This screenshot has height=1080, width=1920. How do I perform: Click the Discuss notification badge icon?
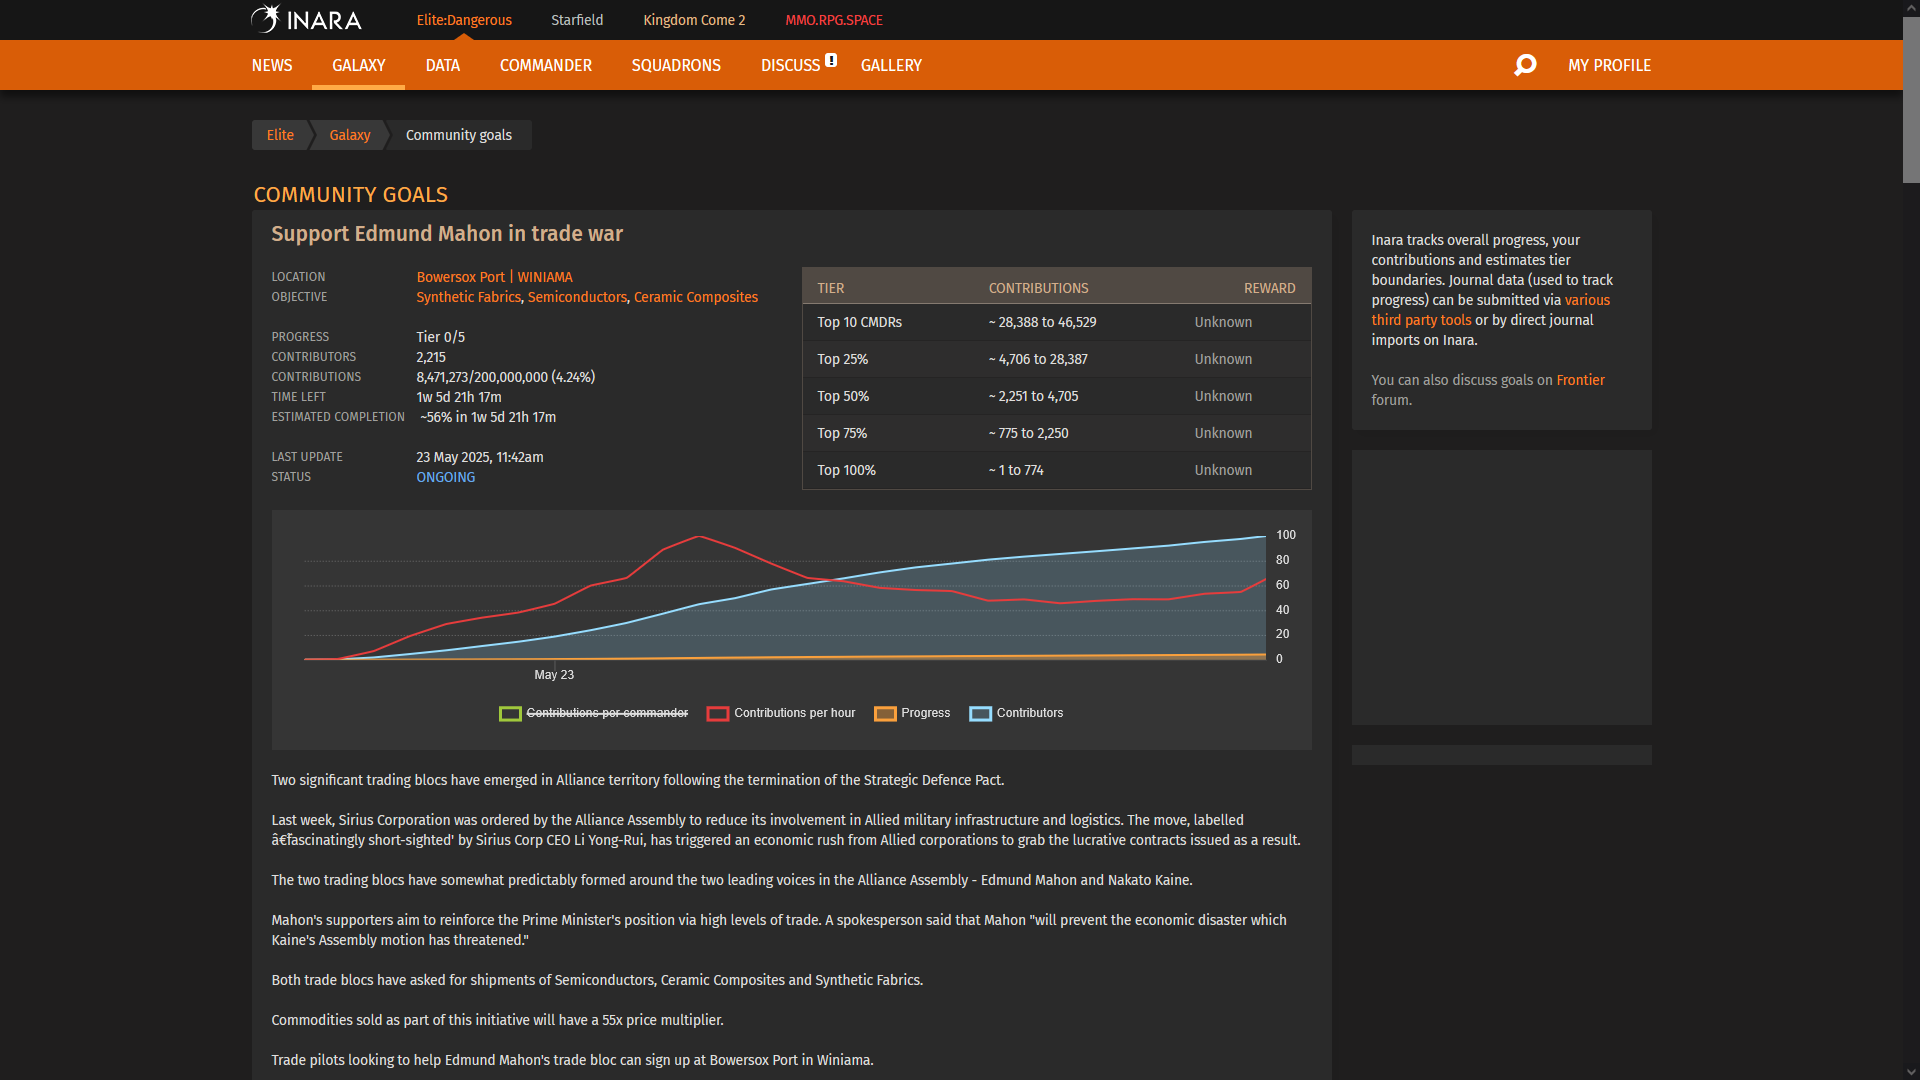click(x=831, y=60)
